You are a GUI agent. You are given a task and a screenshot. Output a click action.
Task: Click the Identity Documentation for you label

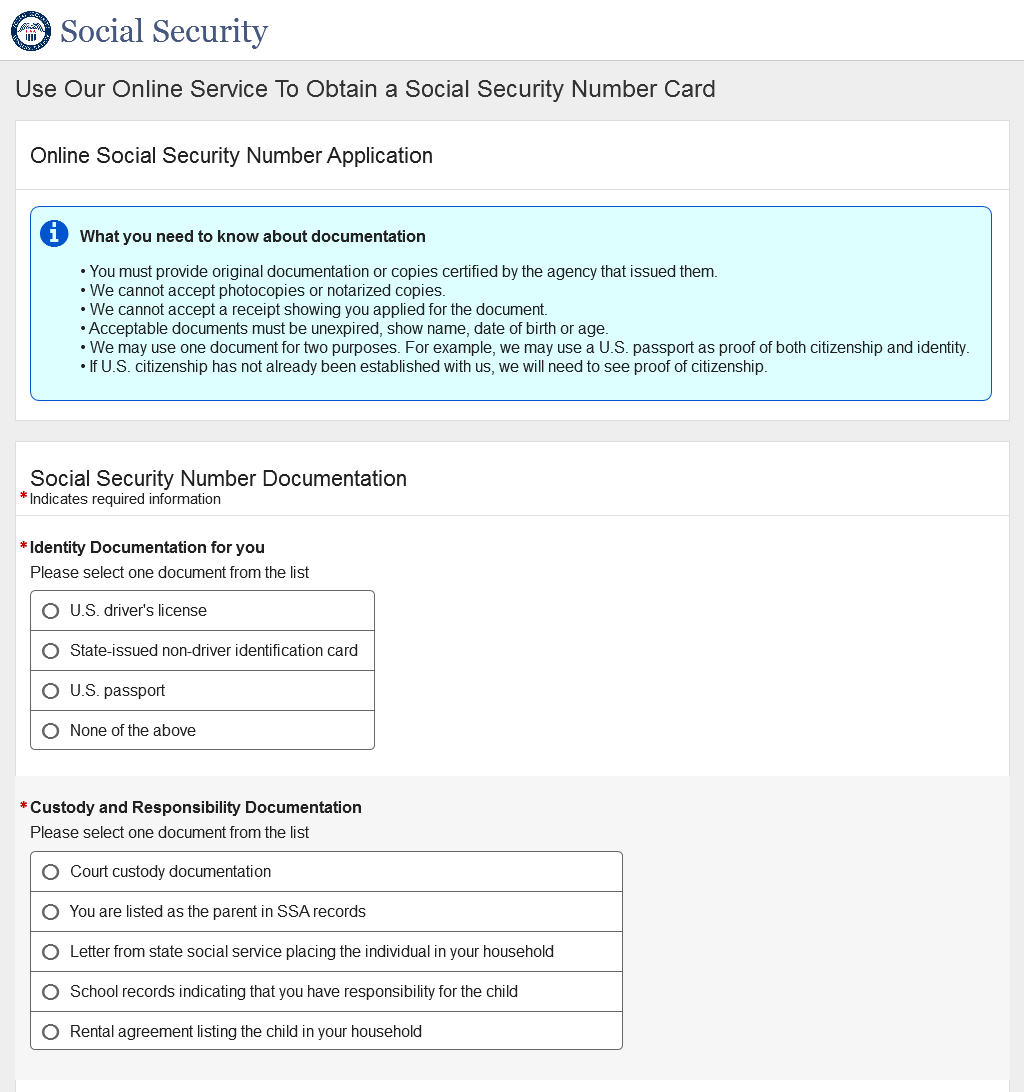[147, 547]
